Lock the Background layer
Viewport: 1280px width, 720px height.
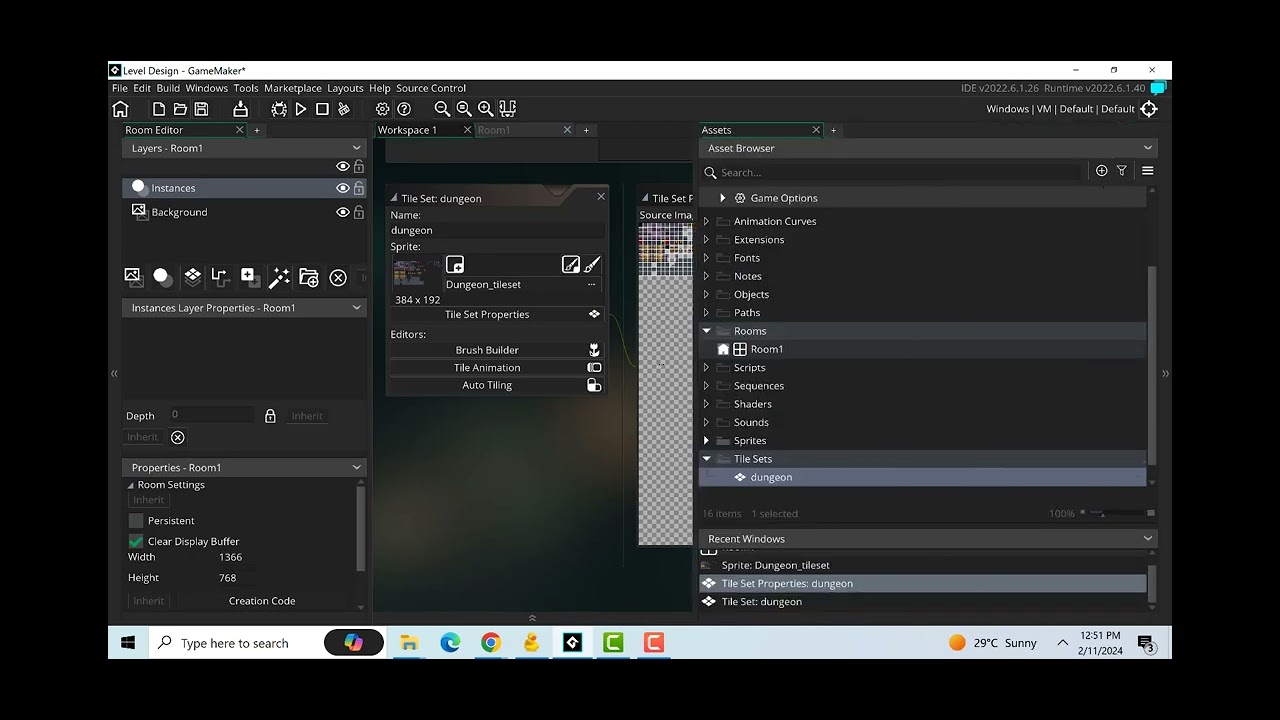(x=358, y=212)
